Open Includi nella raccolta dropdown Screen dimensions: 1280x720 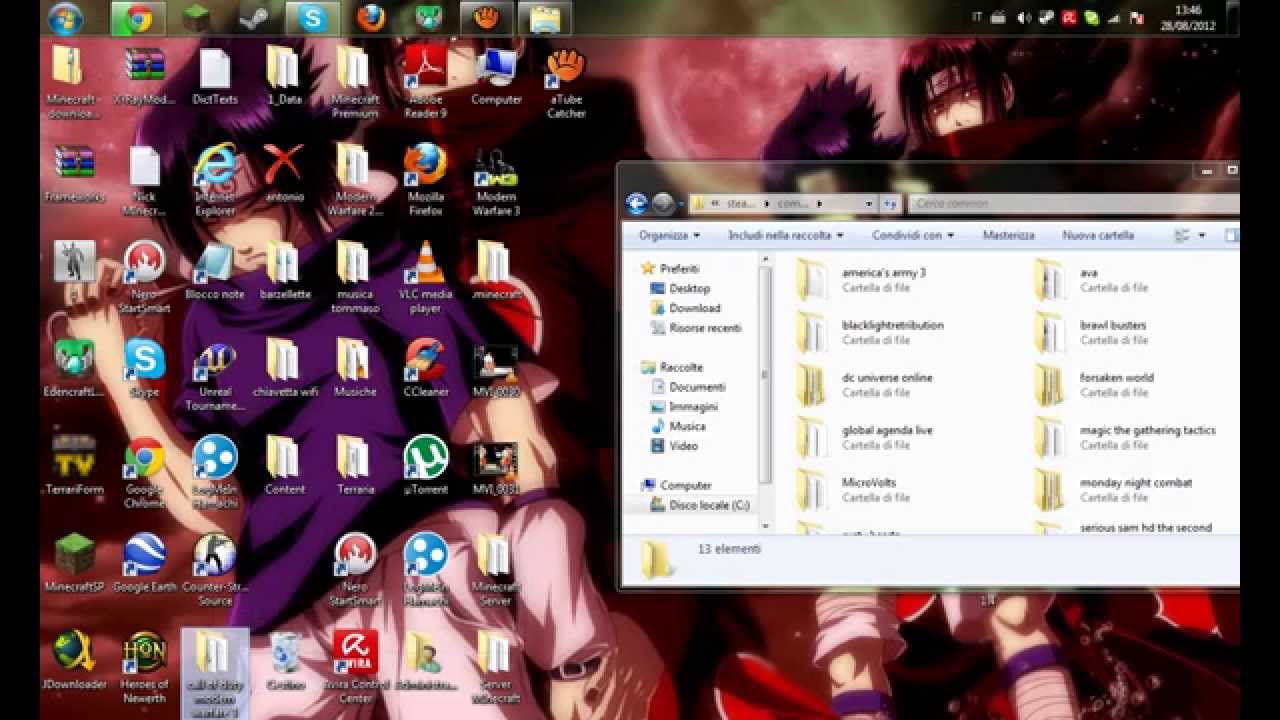pos(786,236)
